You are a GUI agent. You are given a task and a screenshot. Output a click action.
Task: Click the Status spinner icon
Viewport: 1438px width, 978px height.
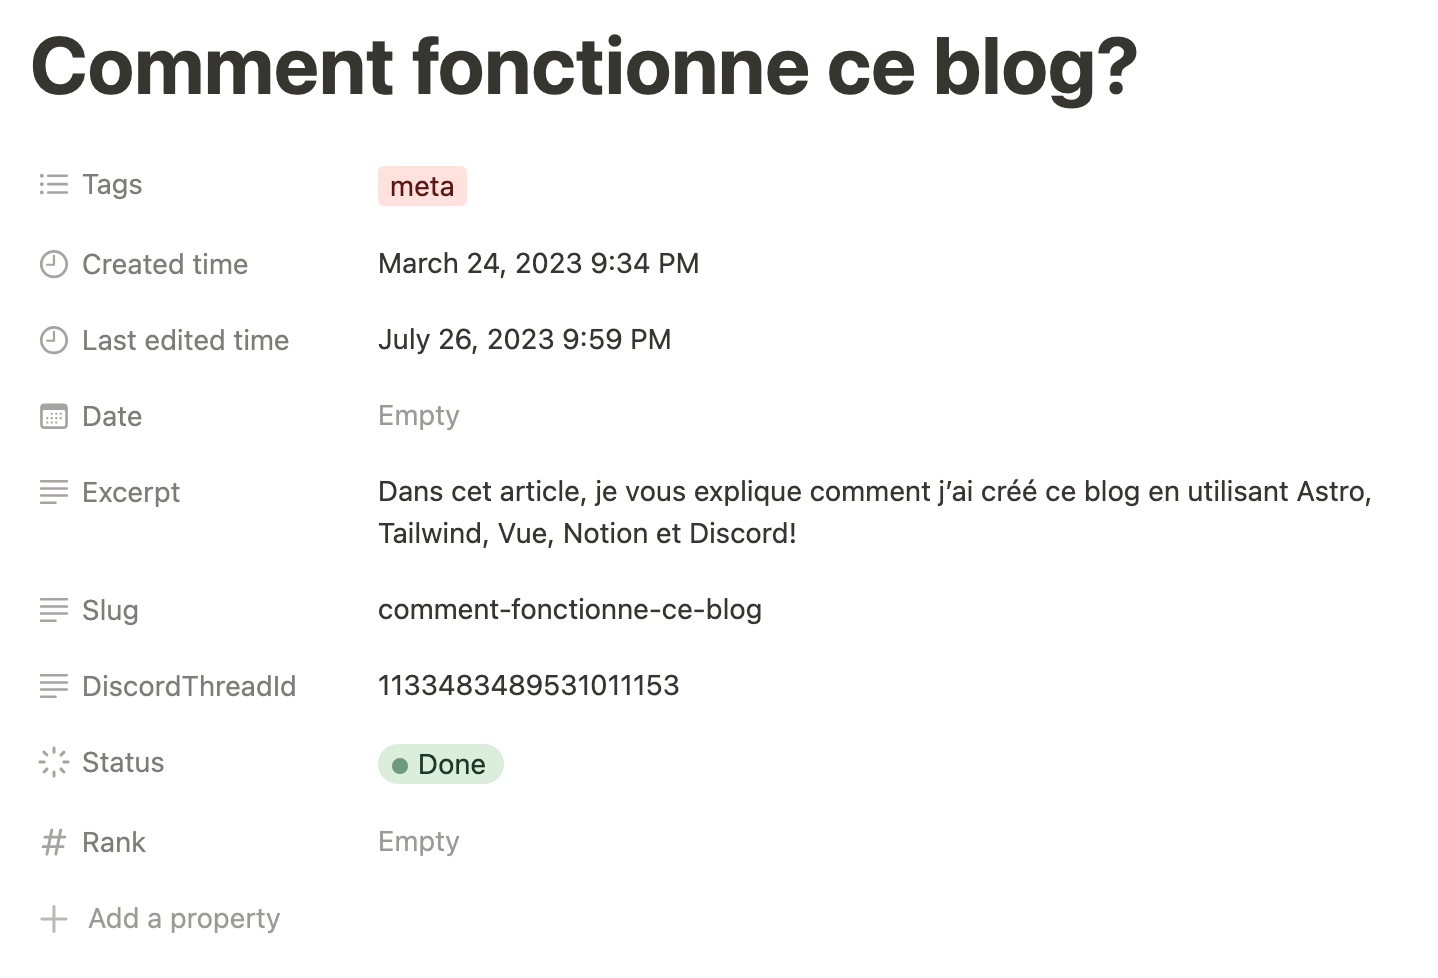tap(54, 763)
